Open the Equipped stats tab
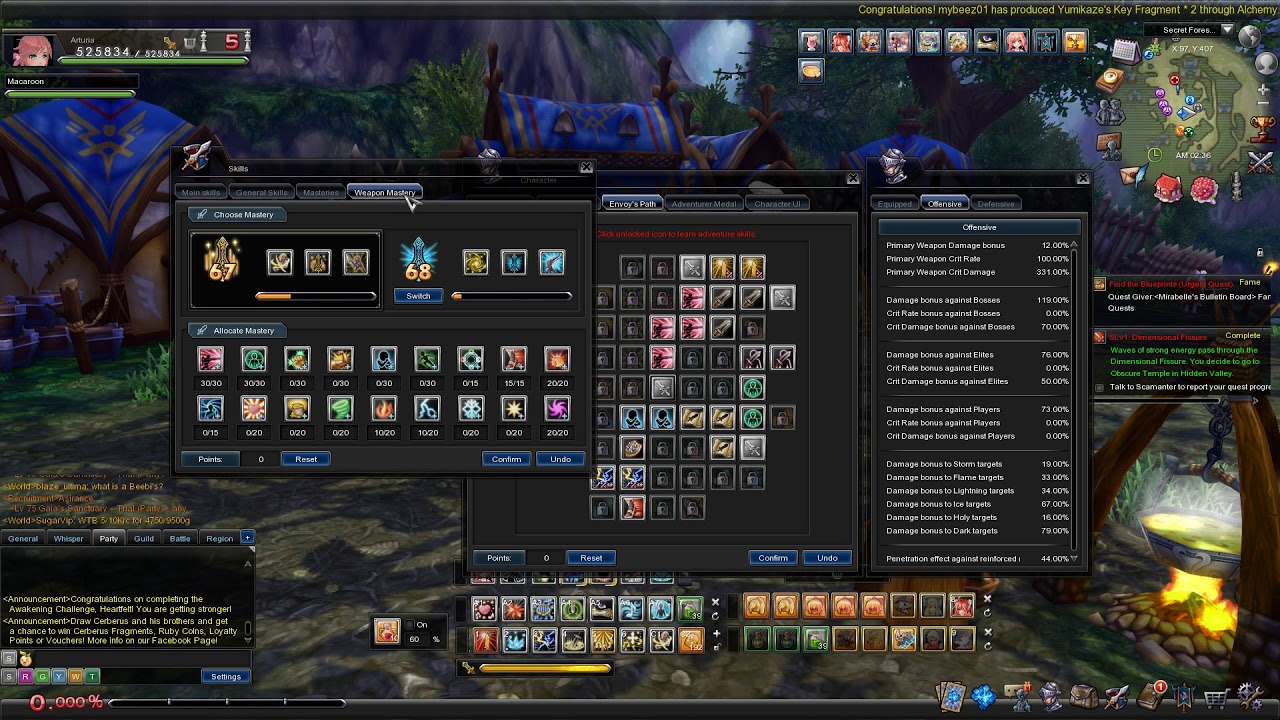1280x720 pixels. 895,204
